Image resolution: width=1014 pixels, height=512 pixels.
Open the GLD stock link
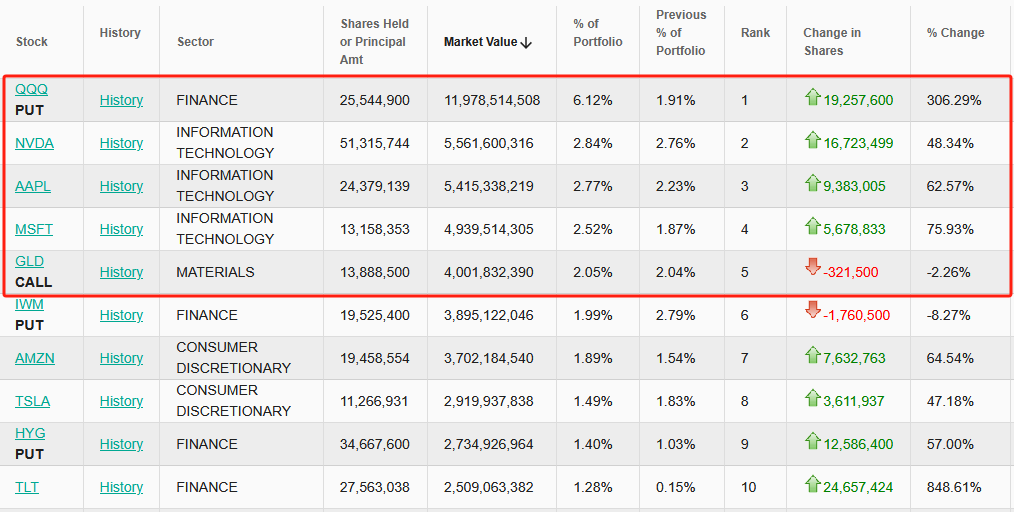click(x=30, y=261)
